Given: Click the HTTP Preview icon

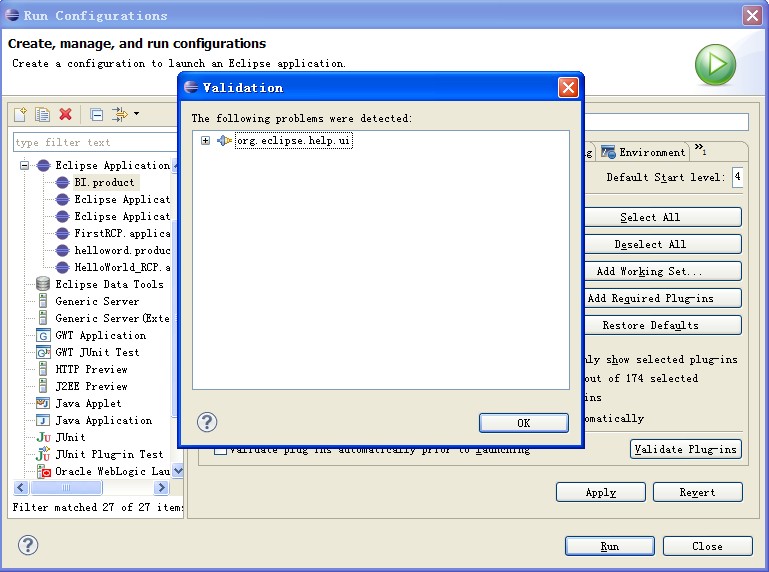Looking at the screenshot, I should click(x=43, y=369).
